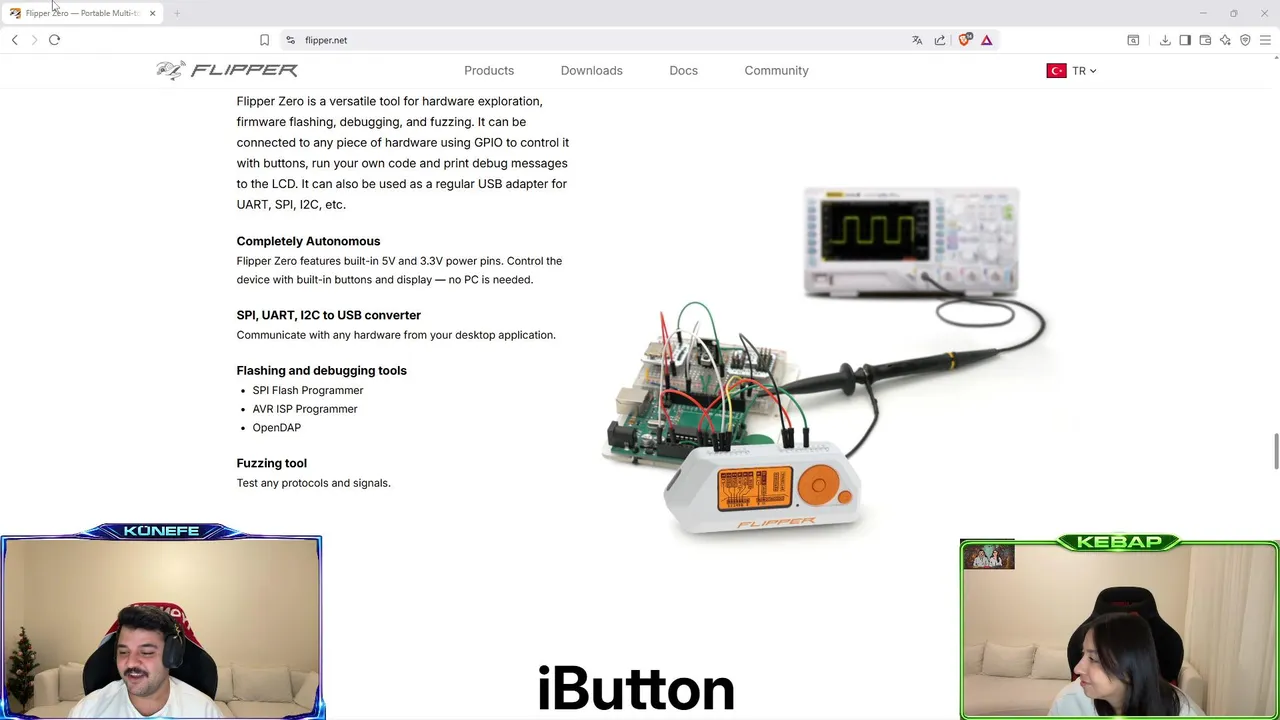The height and width of the screenshot is (720, 1280).
Task: Click the 'Completely Autonomous' heading
Action: (x=308, y=241)
